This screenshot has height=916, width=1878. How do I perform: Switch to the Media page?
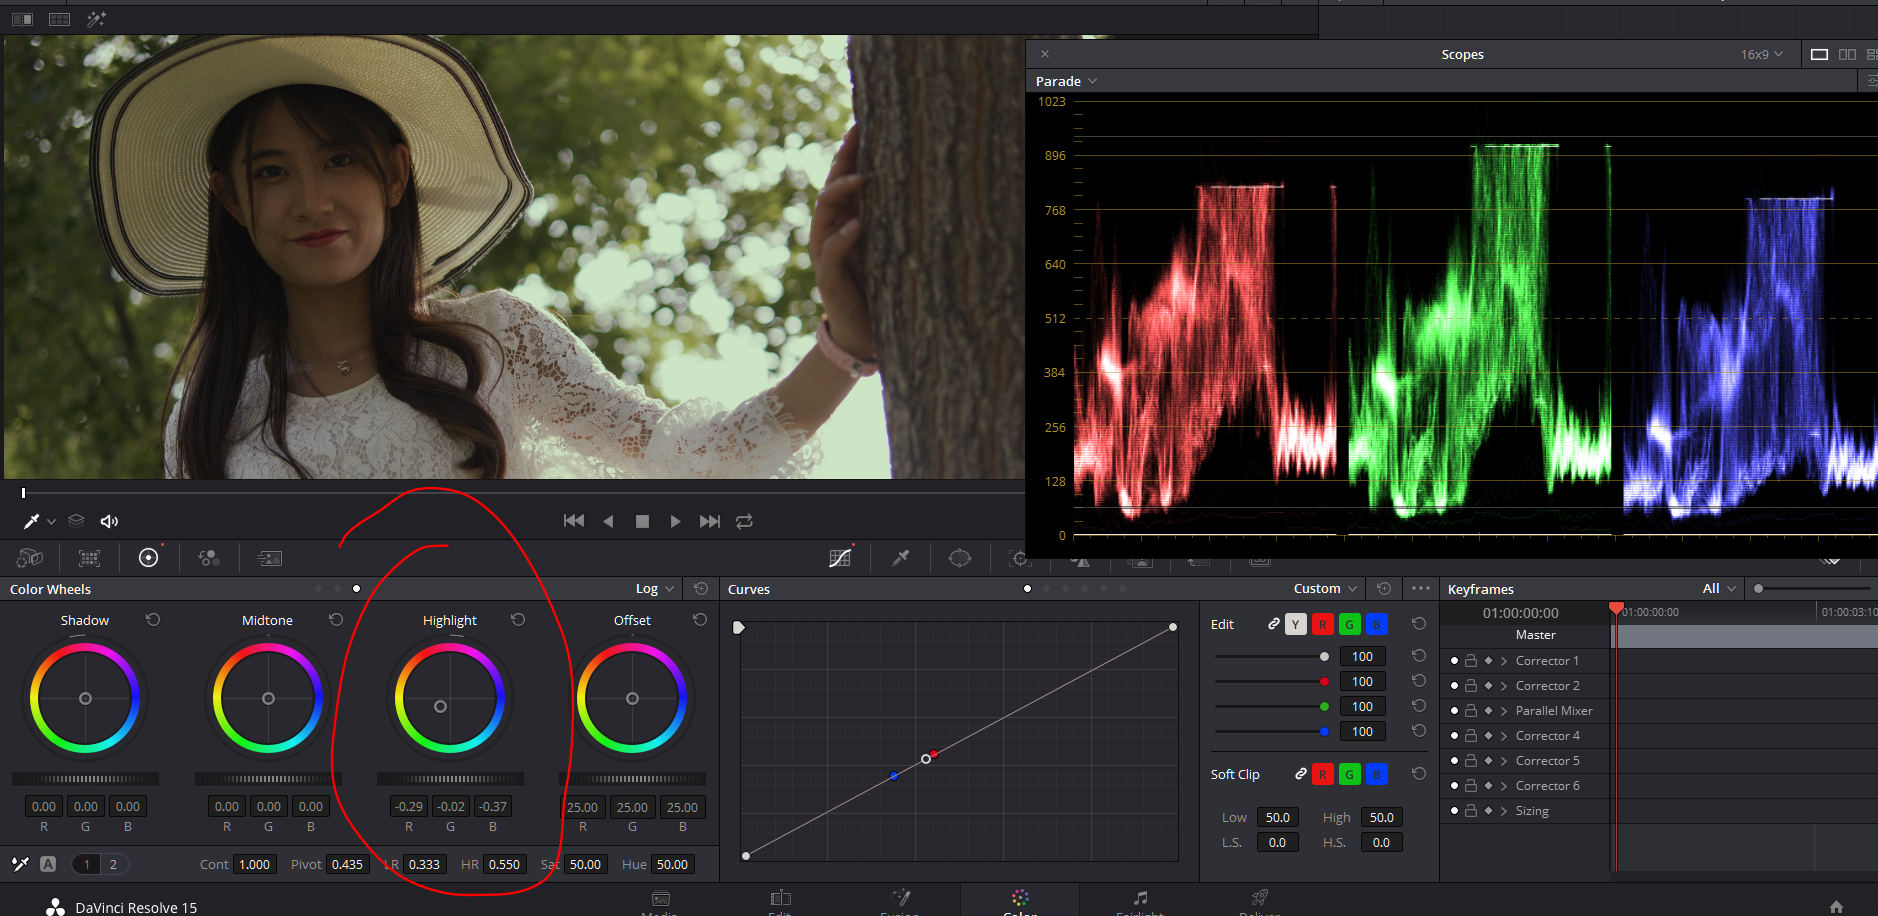coord(660,902)
